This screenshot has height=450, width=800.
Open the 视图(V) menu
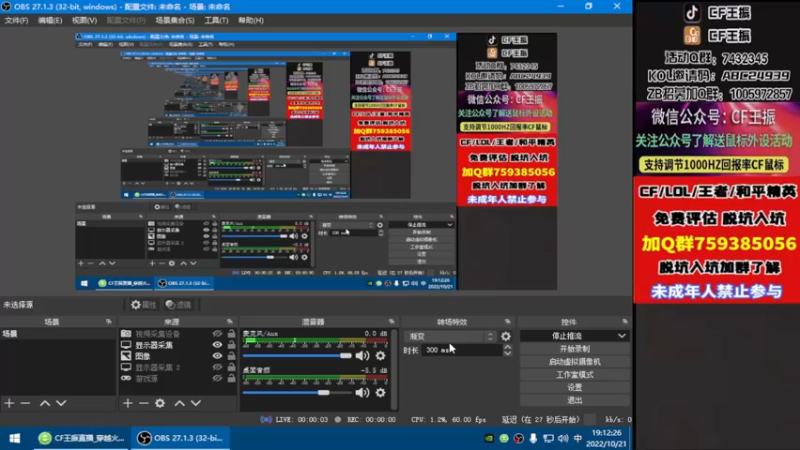click(x=84, y=20)
